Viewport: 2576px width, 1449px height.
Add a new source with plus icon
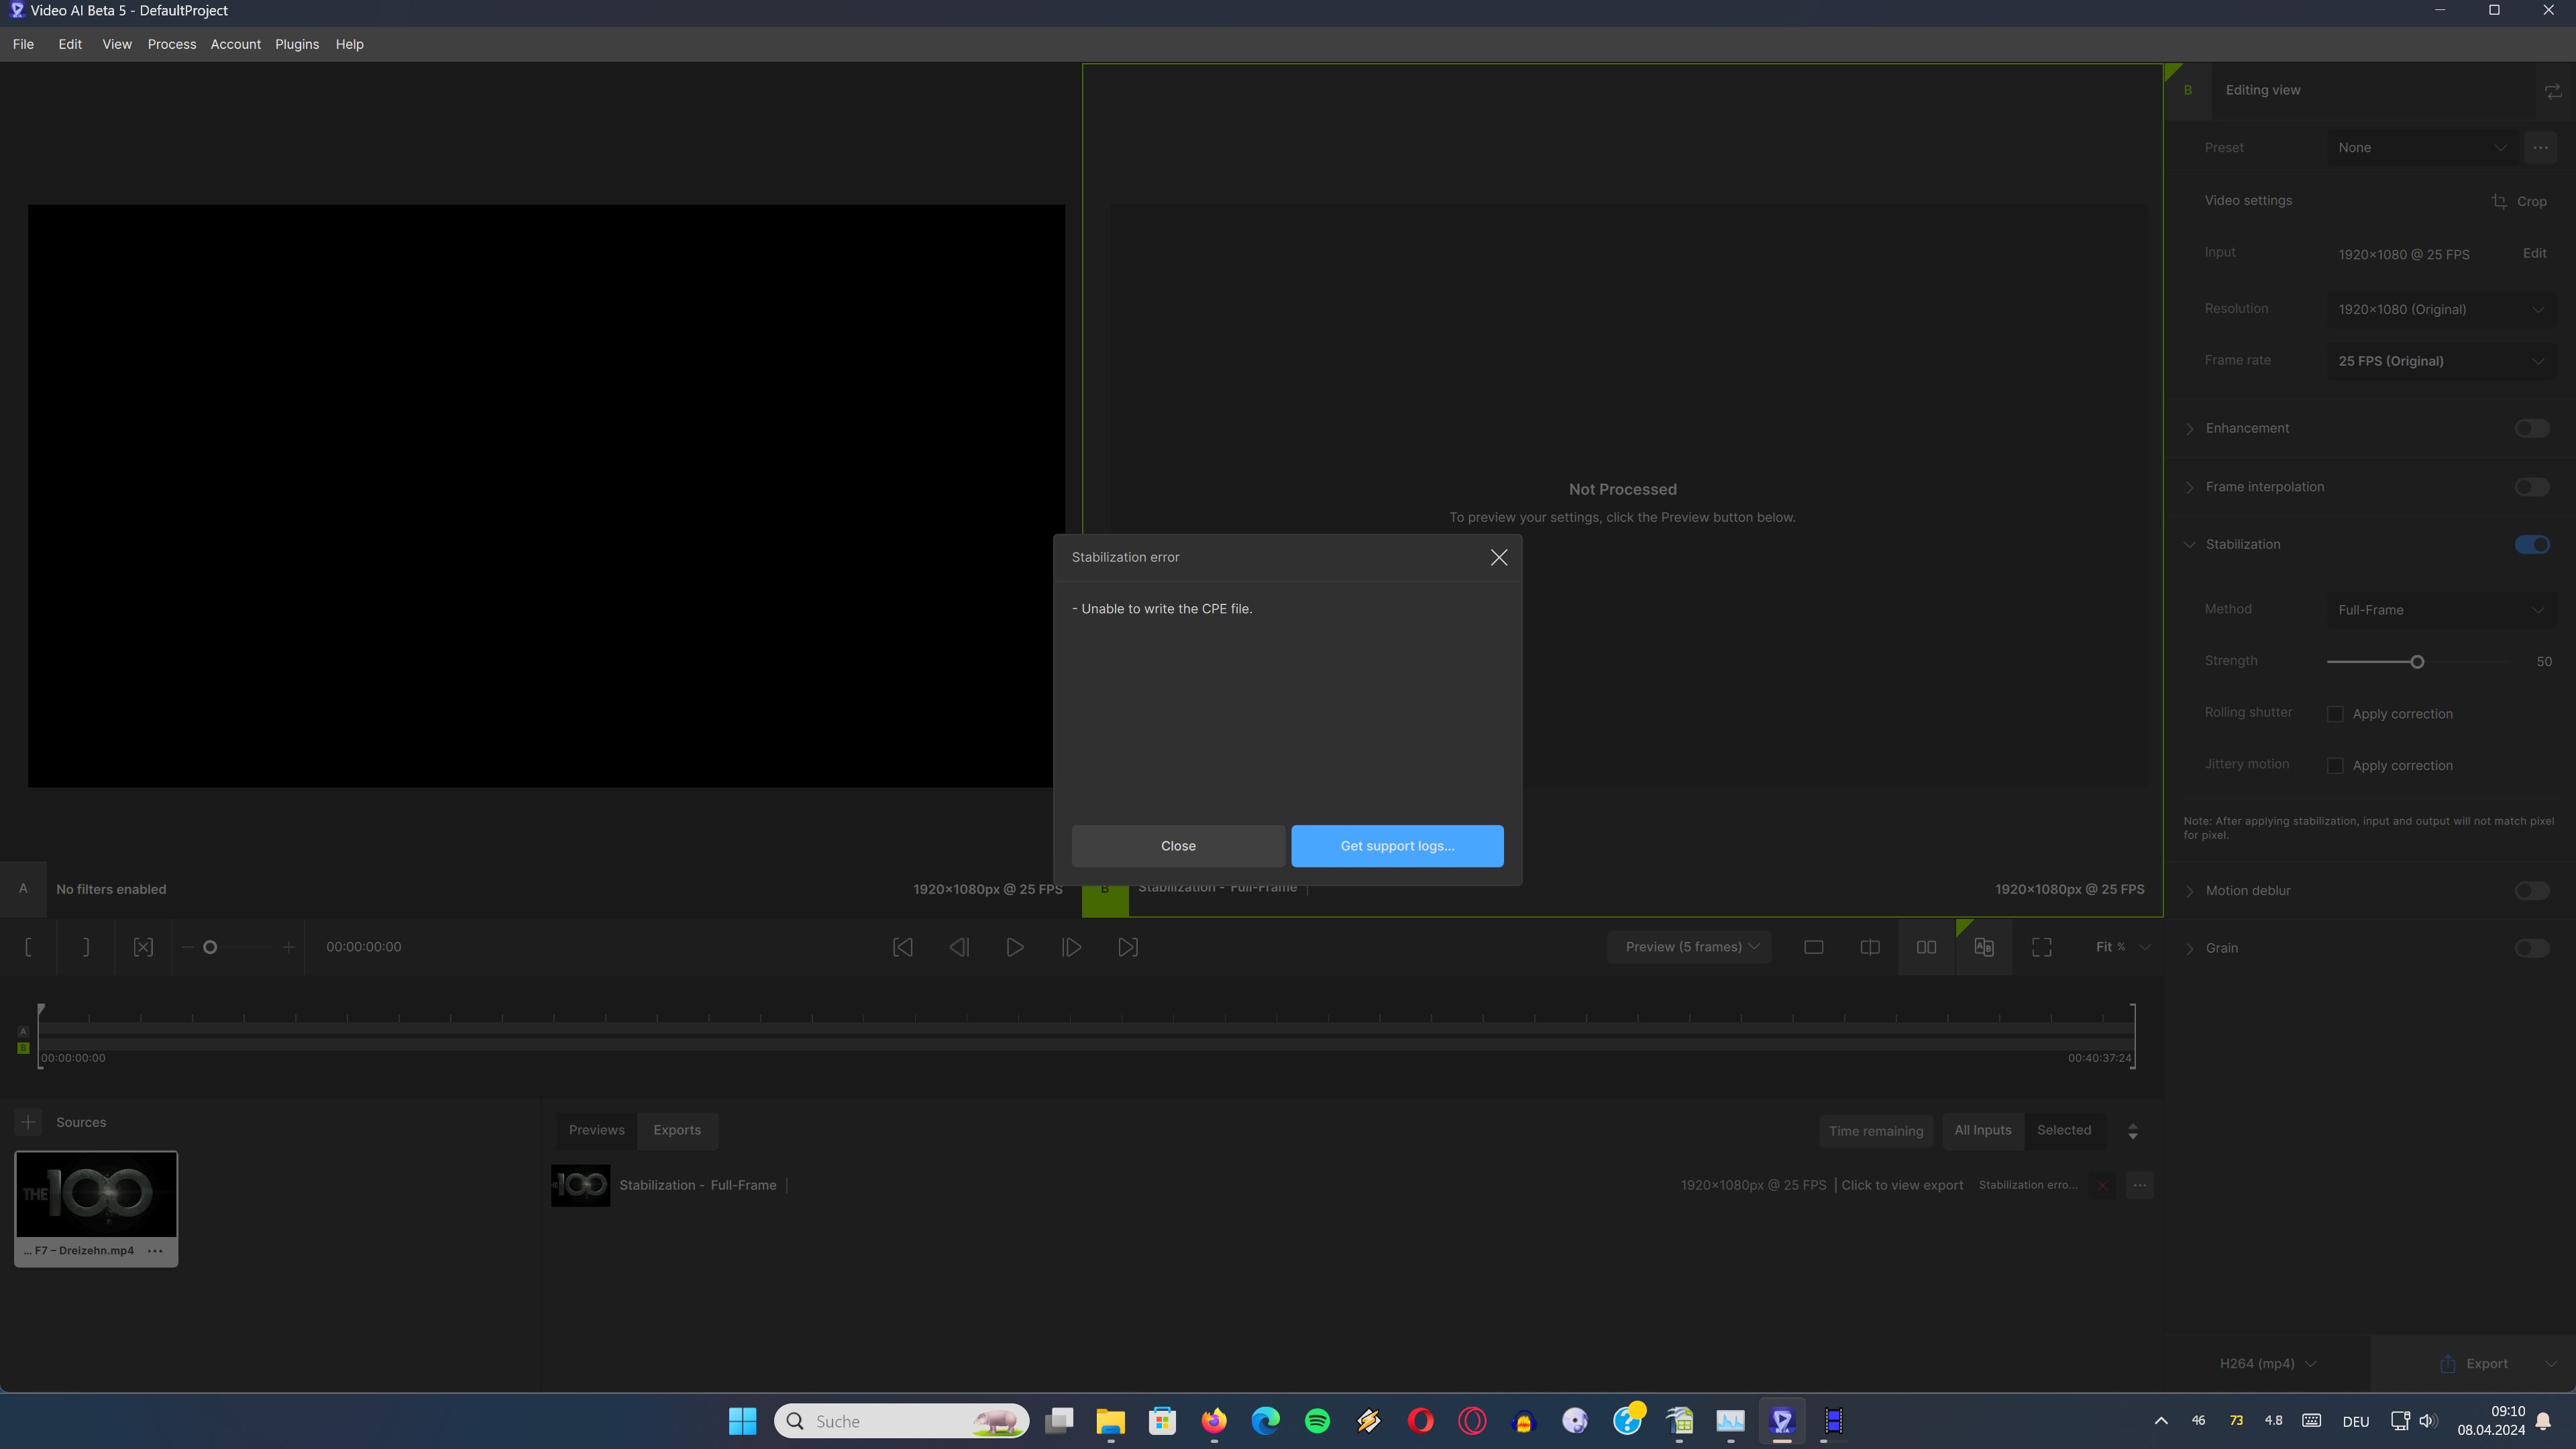[x=28, y=1122]
